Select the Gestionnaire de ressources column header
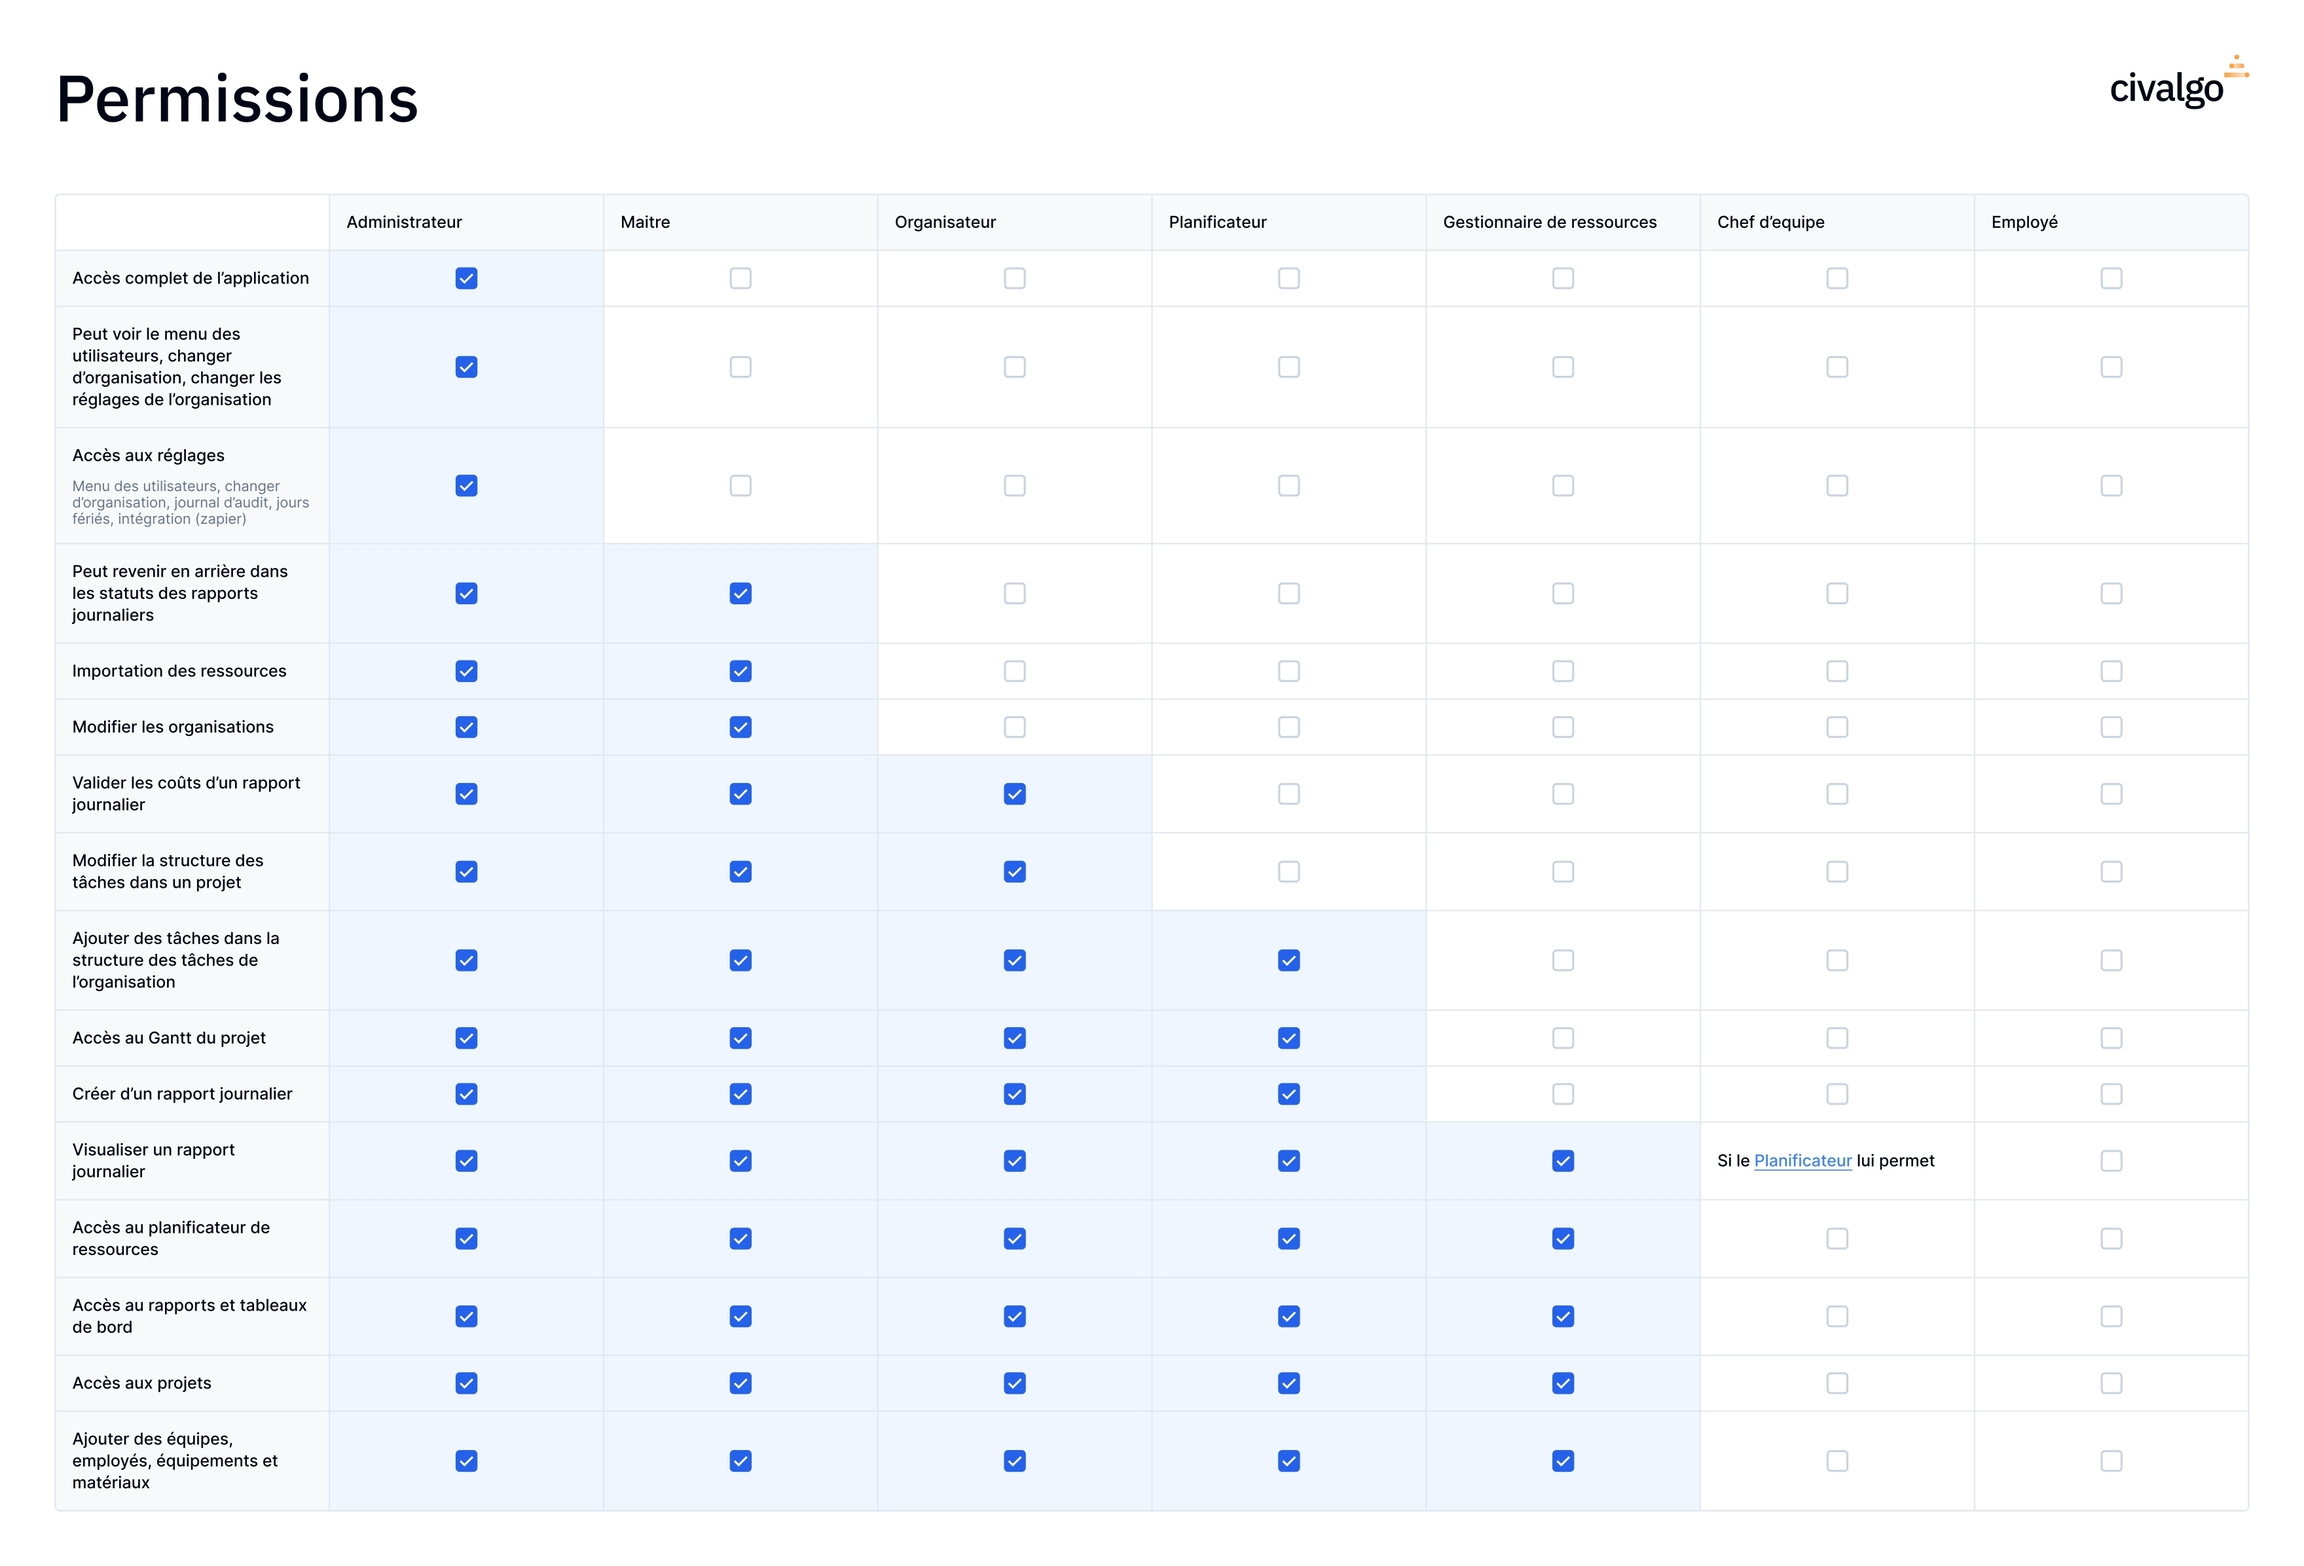 point(1549,222)
